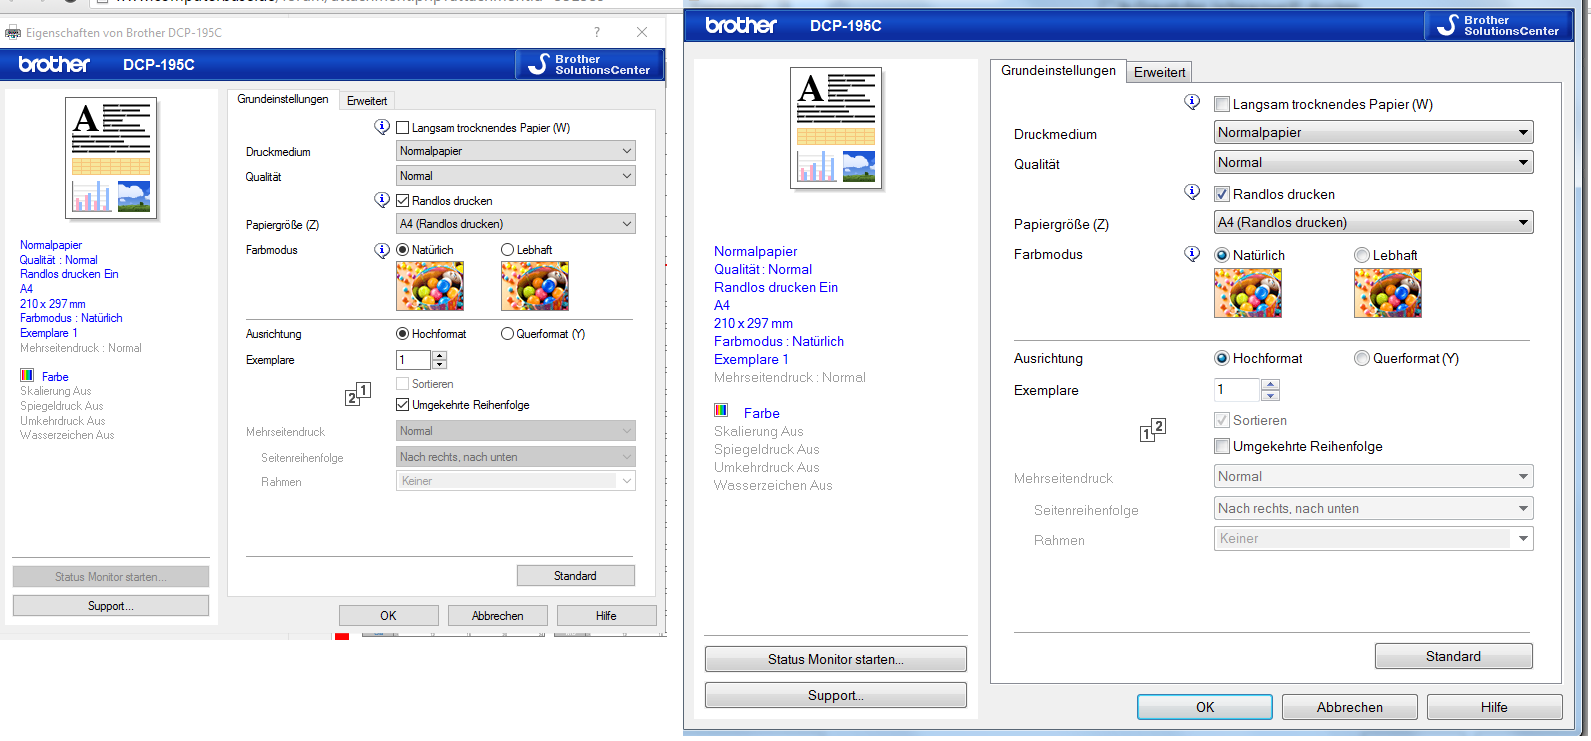The image size is (1591, 741).
Task: Click info icon beside Farbmodus in left dialog
Action: (382, 250)
